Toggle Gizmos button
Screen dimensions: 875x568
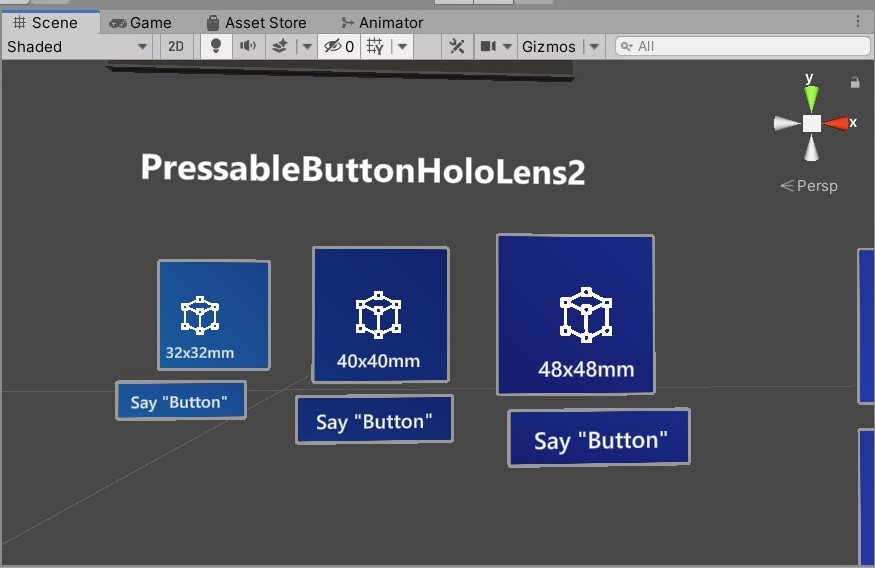pos(549,46)
